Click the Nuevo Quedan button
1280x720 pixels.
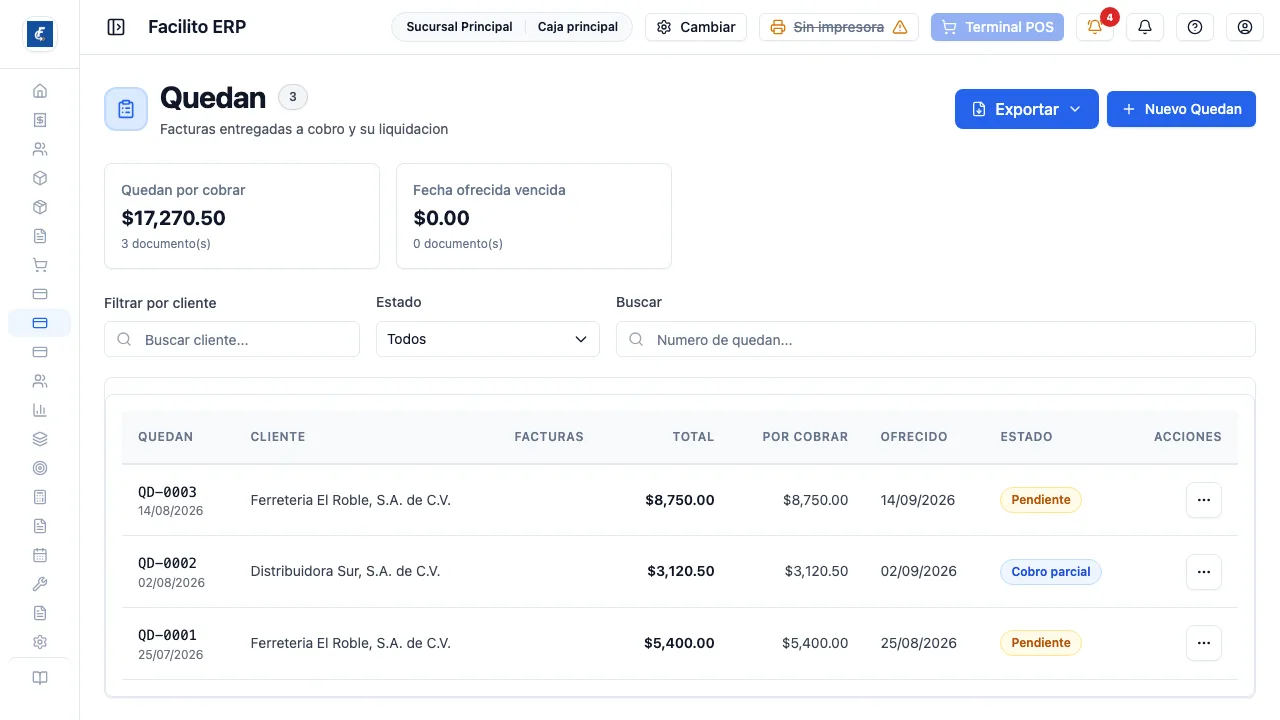point(1181,109)
